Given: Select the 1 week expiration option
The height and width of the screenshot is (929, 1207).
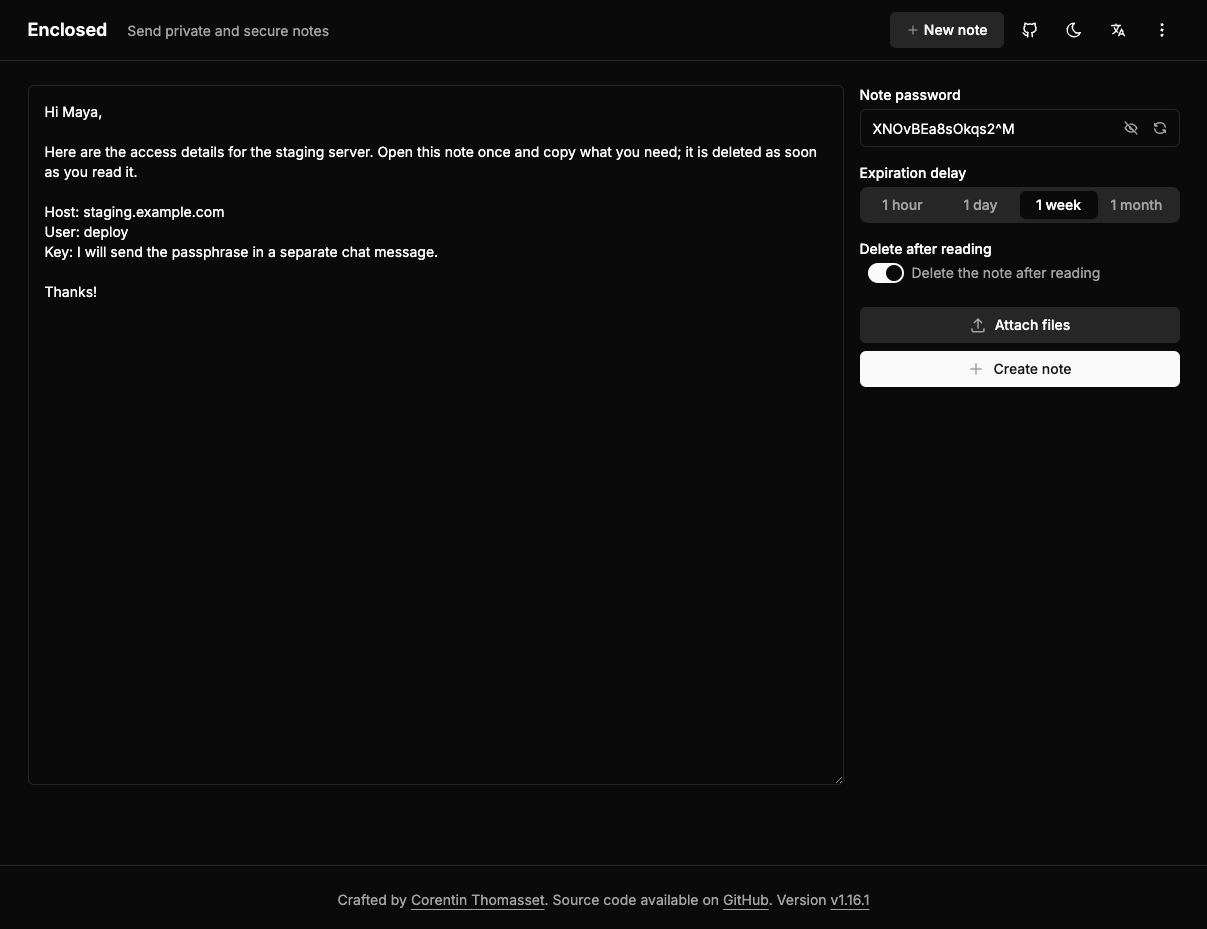Looking at the screenshot, I should [1058, 205].
